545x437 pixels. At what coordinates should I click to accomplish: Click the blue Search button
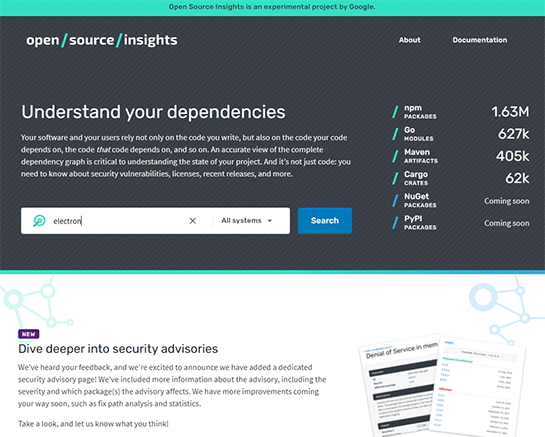(x=325, y=221)
